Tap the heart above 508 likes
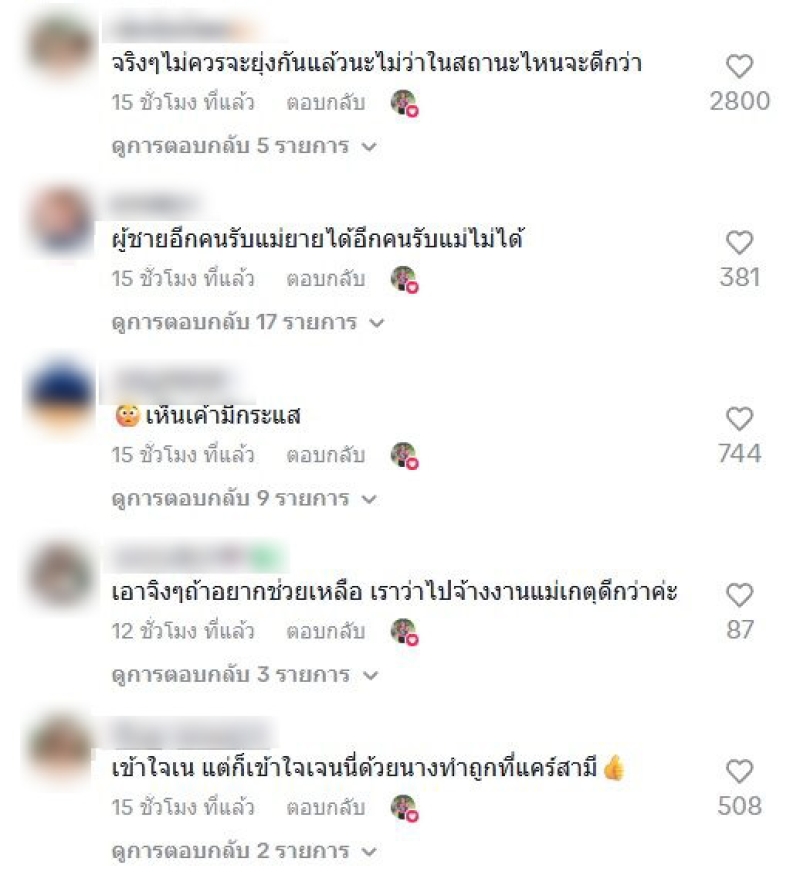800x872 pixels. [739, 771]
